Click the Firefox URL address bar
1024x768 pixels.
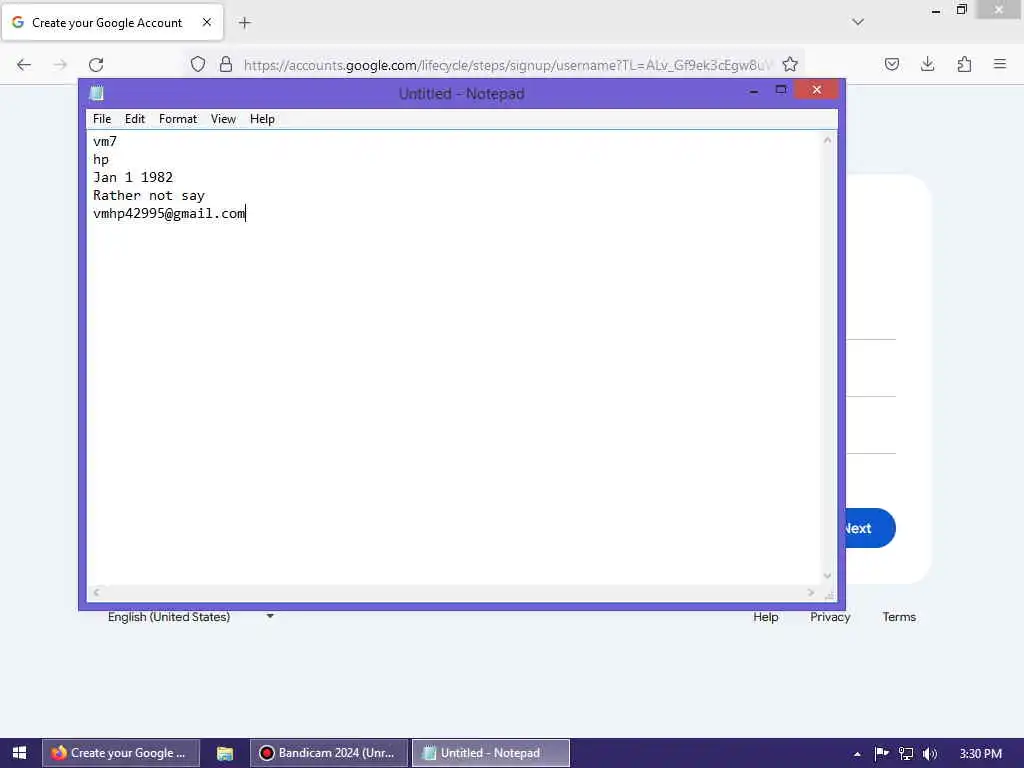pos(507,65)
